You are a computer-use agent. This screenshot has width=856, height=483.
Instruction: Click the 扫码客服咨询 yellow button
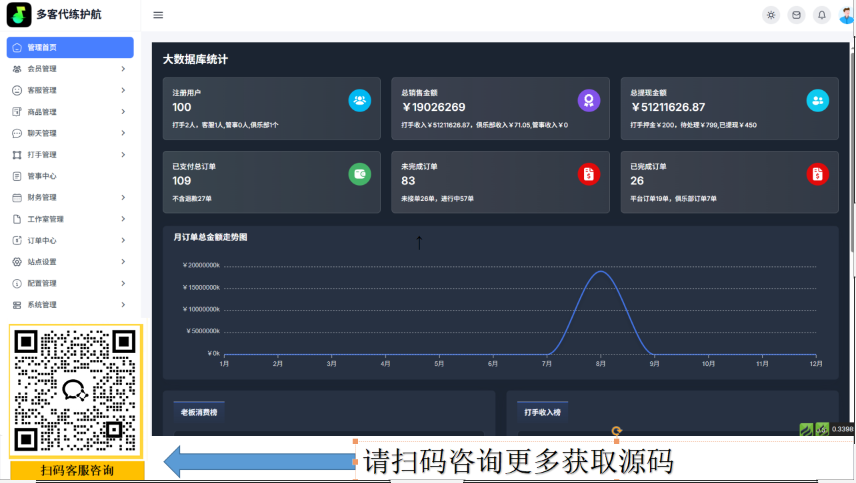point(77,470)
